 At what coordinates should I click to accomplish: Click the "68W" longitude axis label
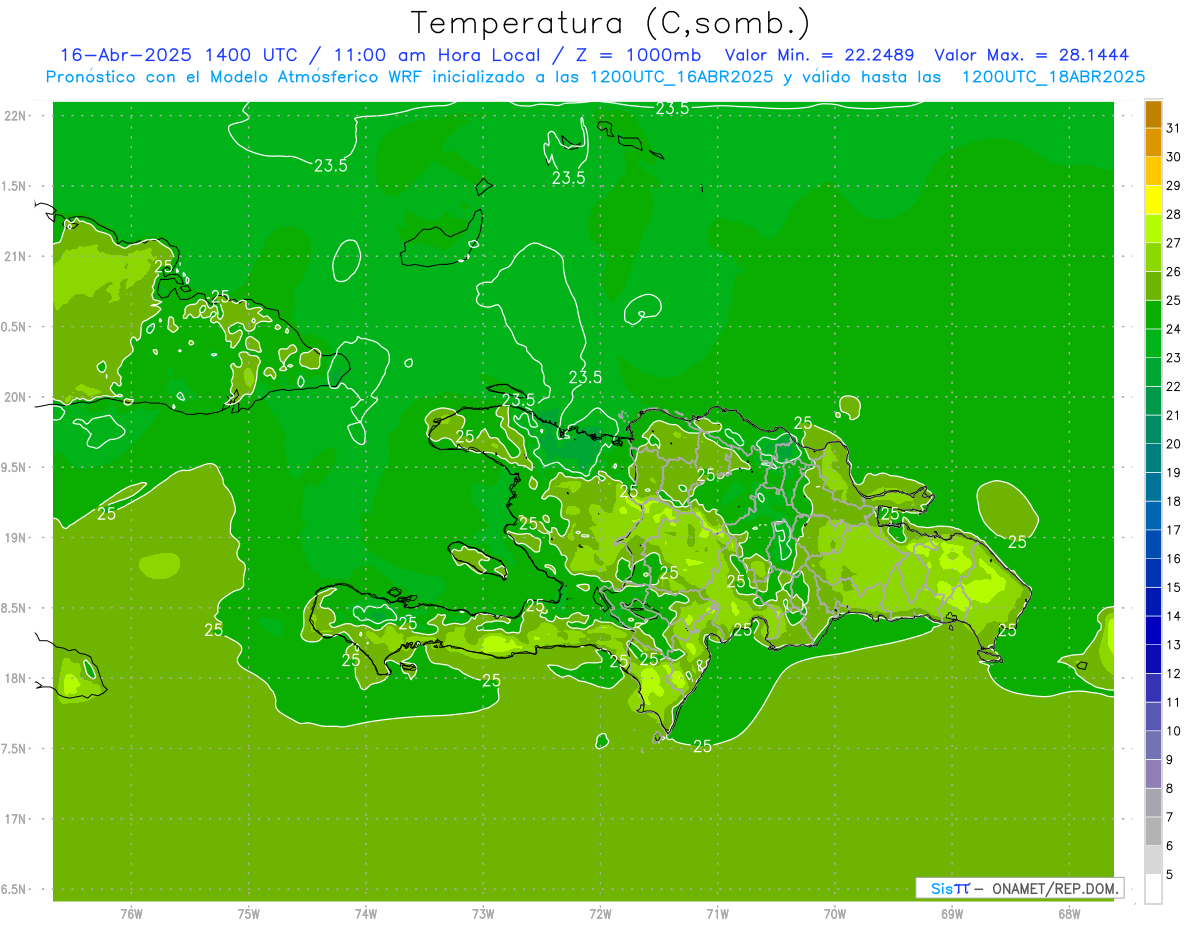[1069, 914]
